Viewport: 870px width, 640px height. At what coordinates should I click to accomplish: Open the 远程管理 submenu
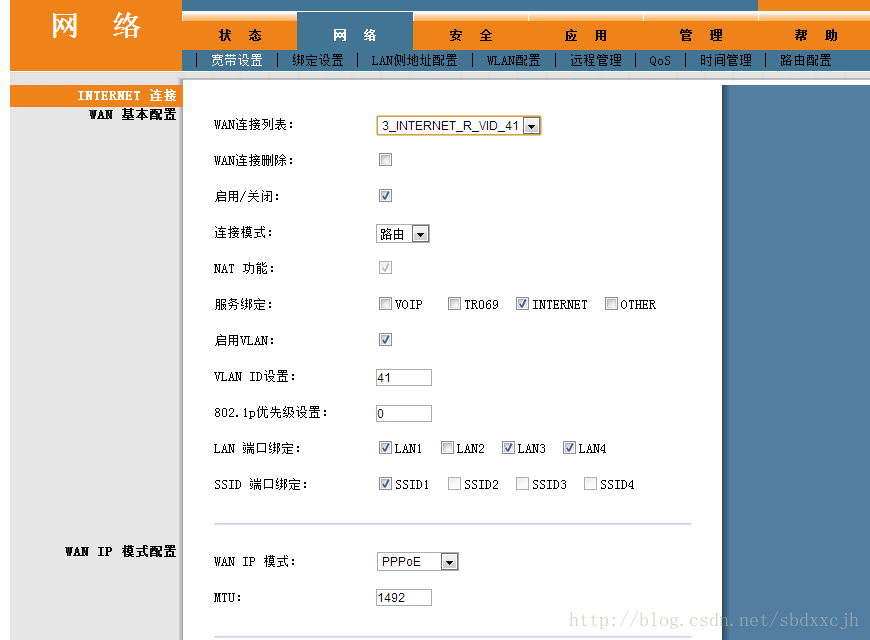pyautogui.click(x=596, y=60)
